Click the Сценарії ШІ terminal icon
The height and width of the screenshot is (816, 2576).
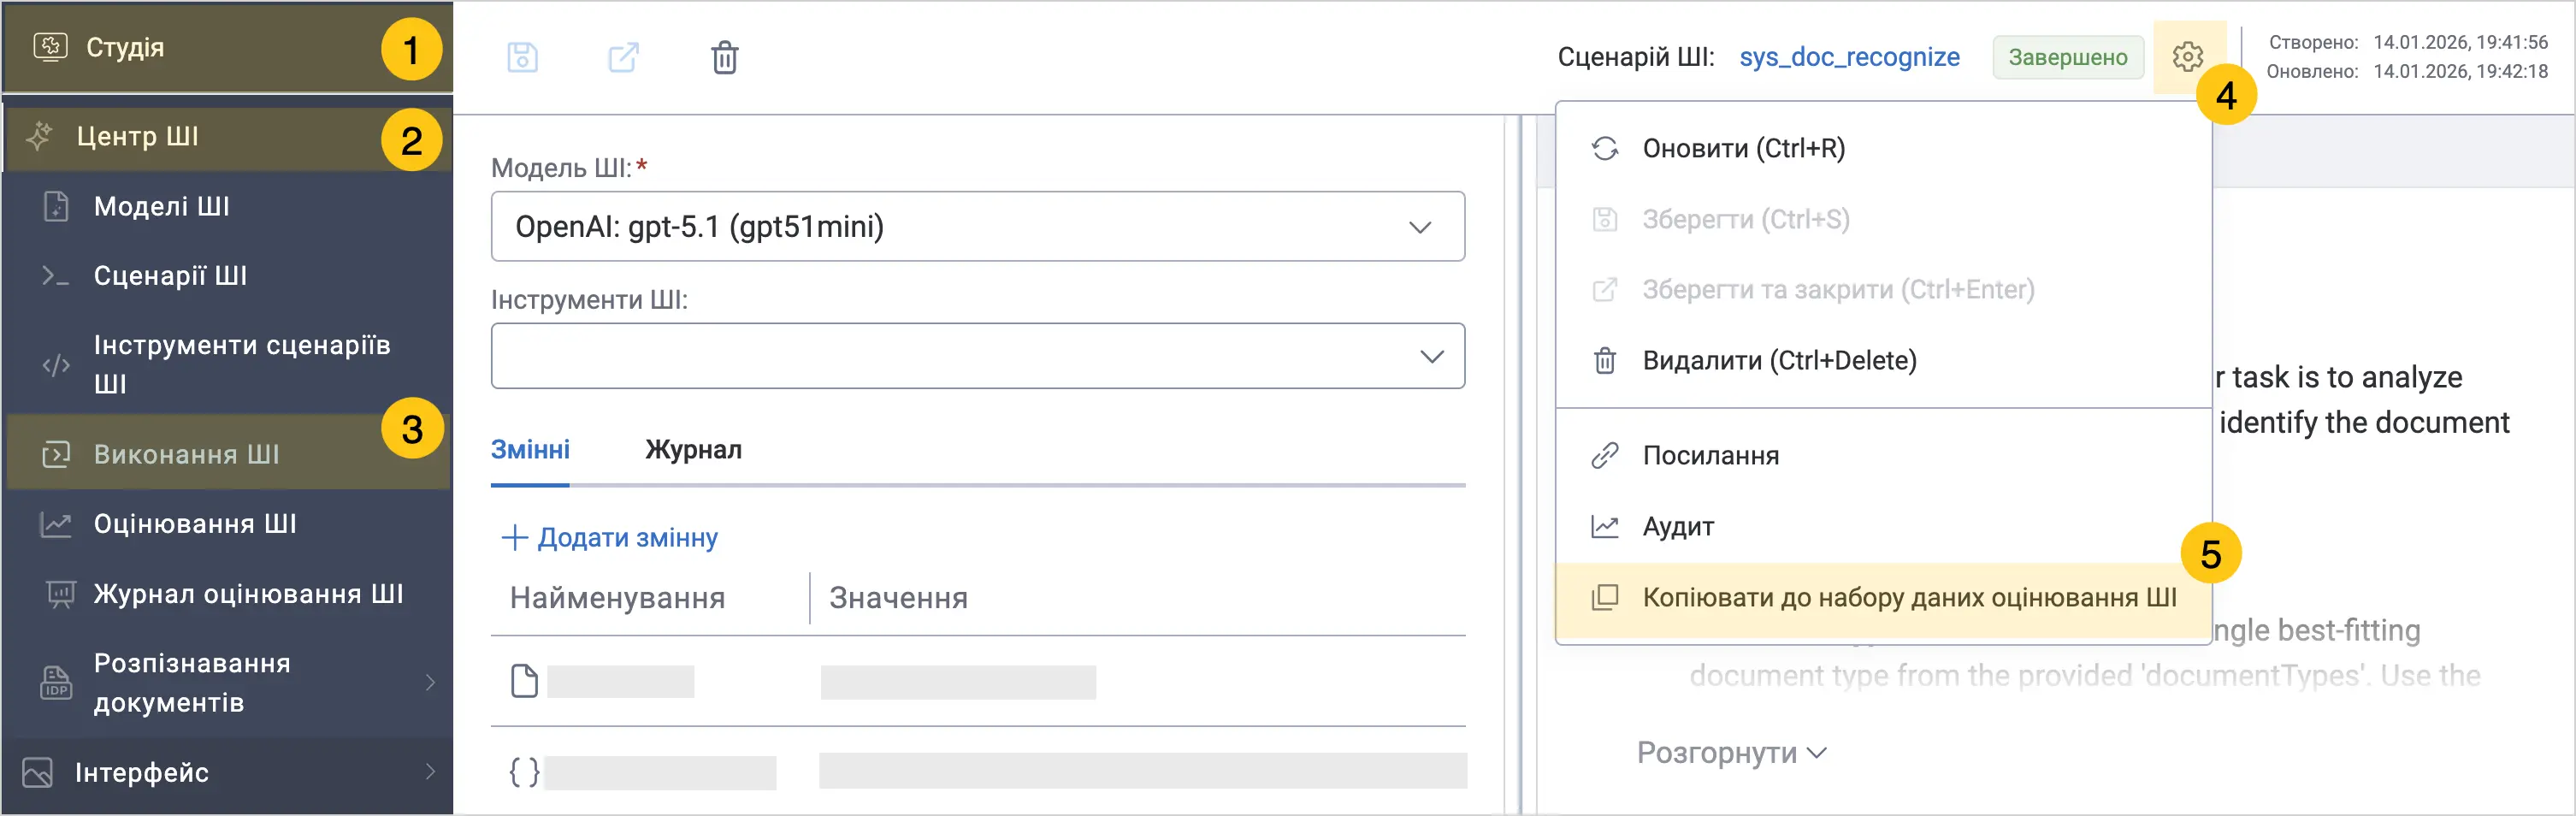point(55,276)
